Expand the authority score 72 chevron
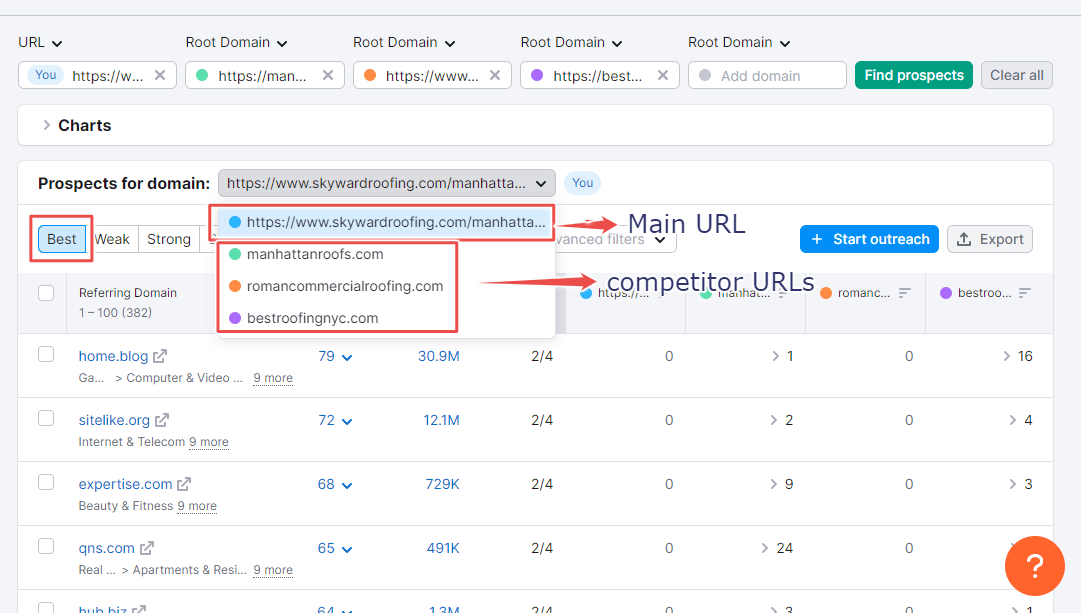The height and width of the screenshot is (613, 1081). (x=347, y=421)
